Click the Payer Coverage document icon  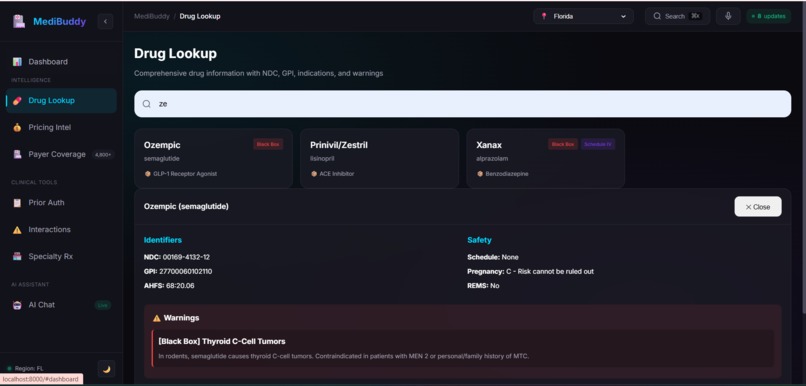click(x=17, y=154)
